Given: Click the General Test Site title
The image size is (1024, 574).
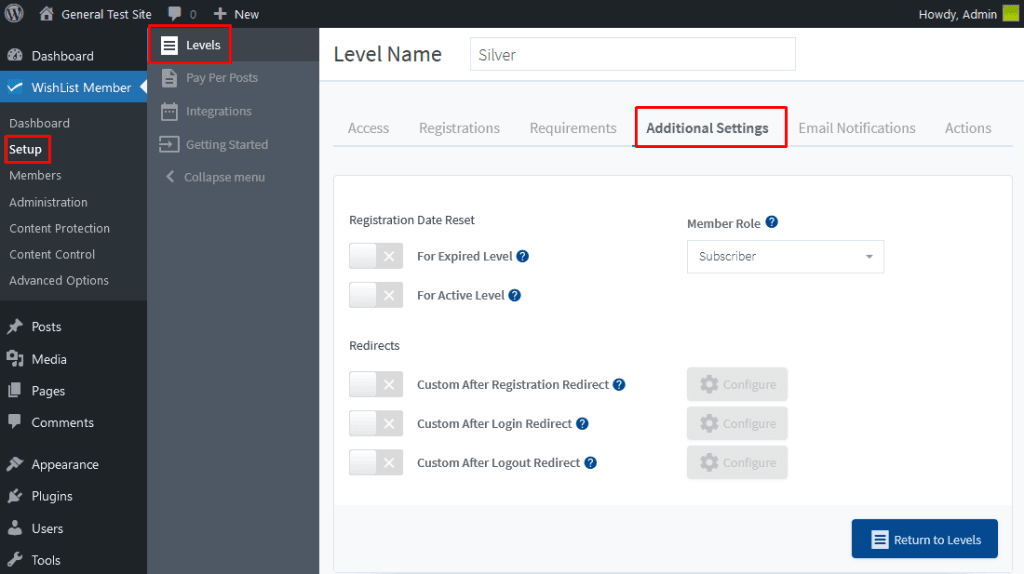Looking at the screenshot, I should (x=106, y=14).
